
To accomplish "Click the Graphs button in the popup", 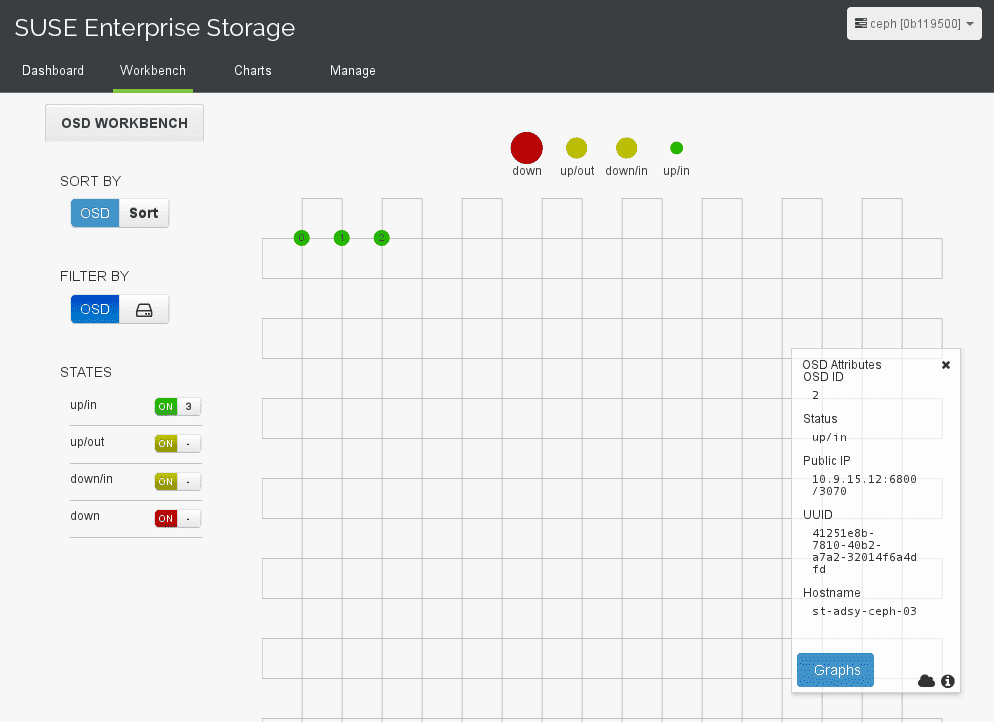I will tap(835, 670).
